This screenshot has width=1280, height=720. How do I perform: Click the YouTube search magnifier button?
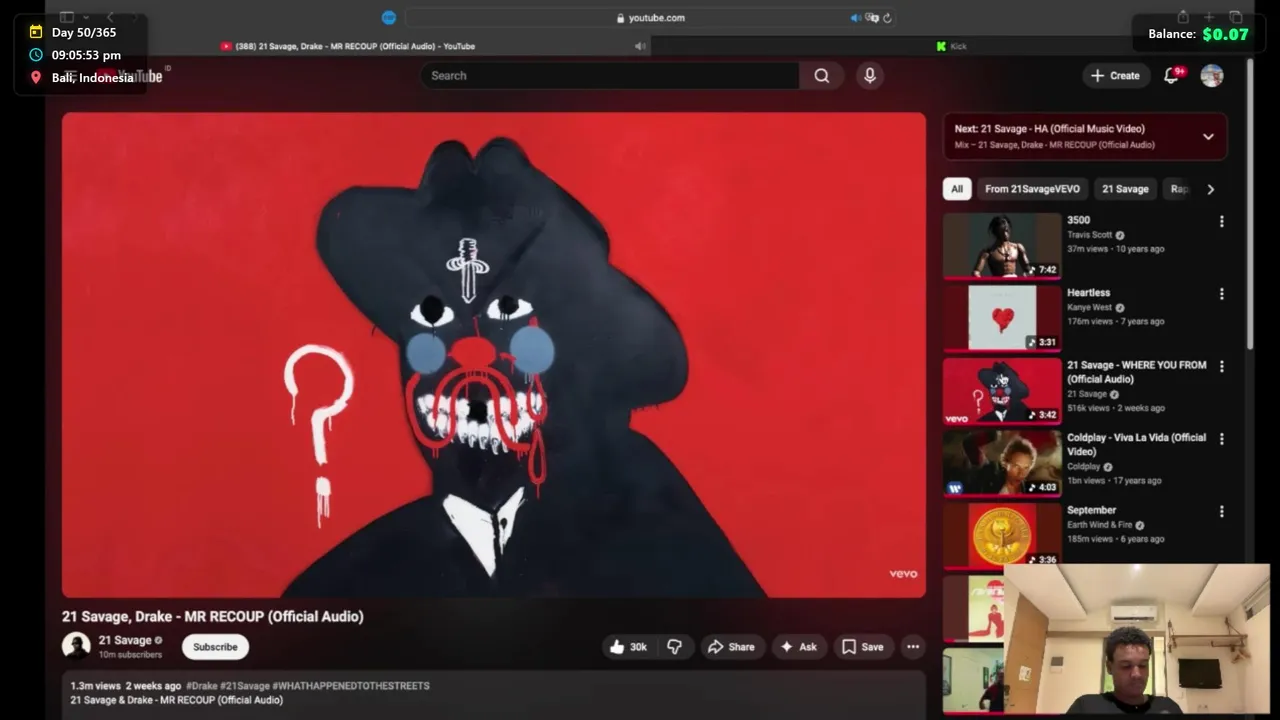[x=821, y=75]
